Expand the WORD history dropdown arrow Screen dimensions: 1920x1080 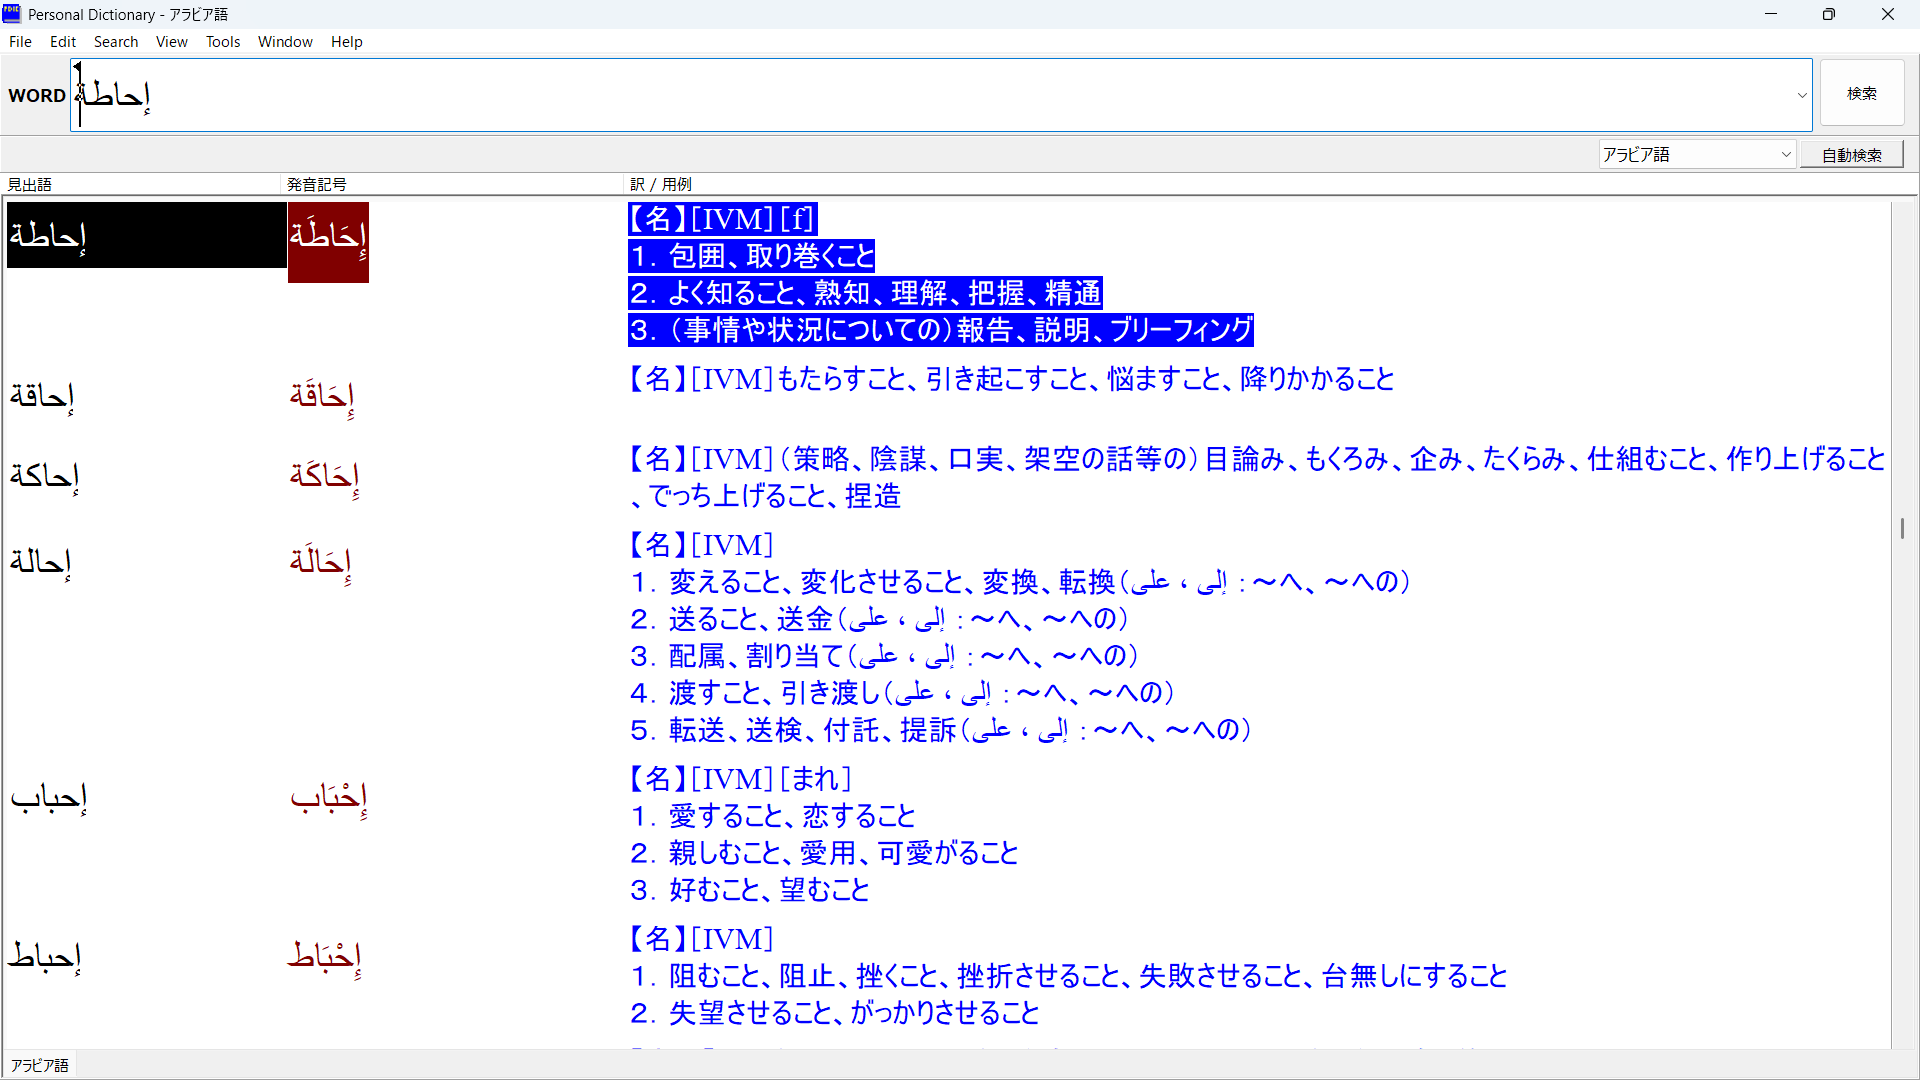coord(1802,96)
